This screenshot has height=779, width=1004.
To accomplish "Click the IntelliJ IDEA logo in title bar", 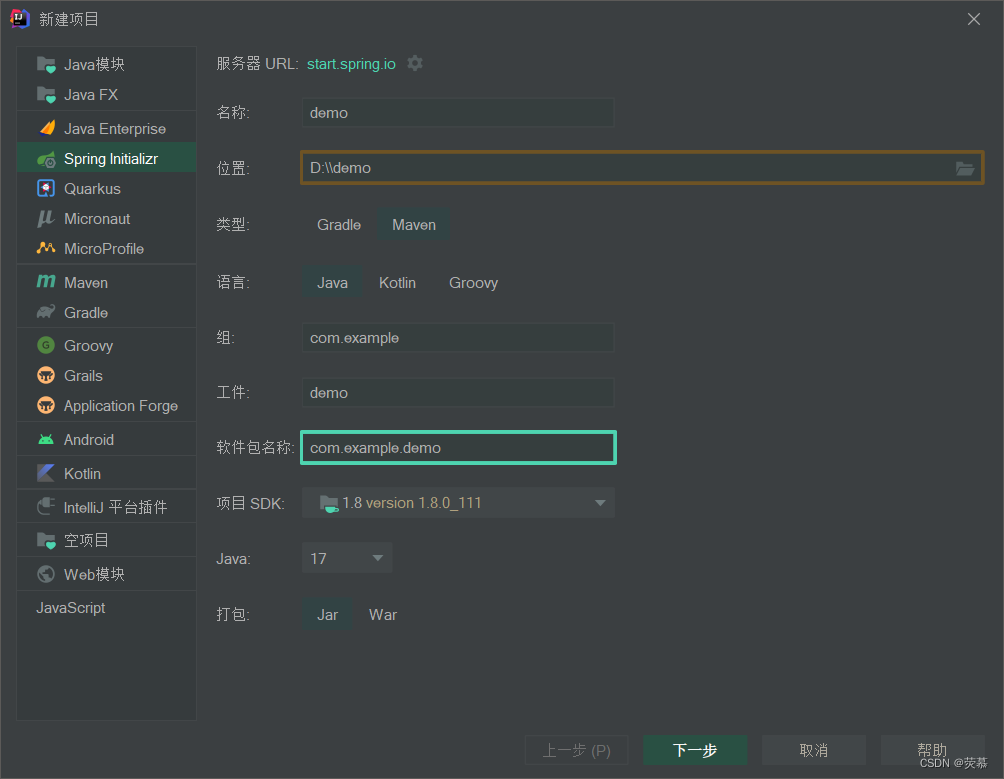I will tap(20, 19).
